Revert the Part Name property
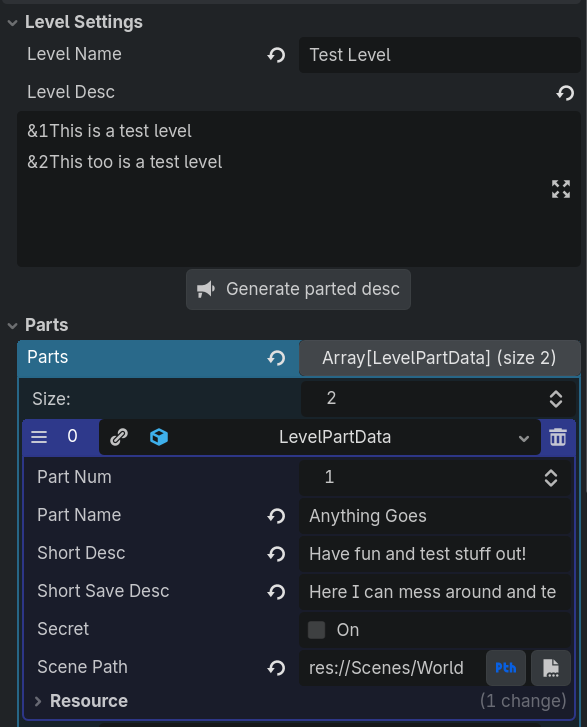Viewport: 587px width, 727px height. pos(276,516)
